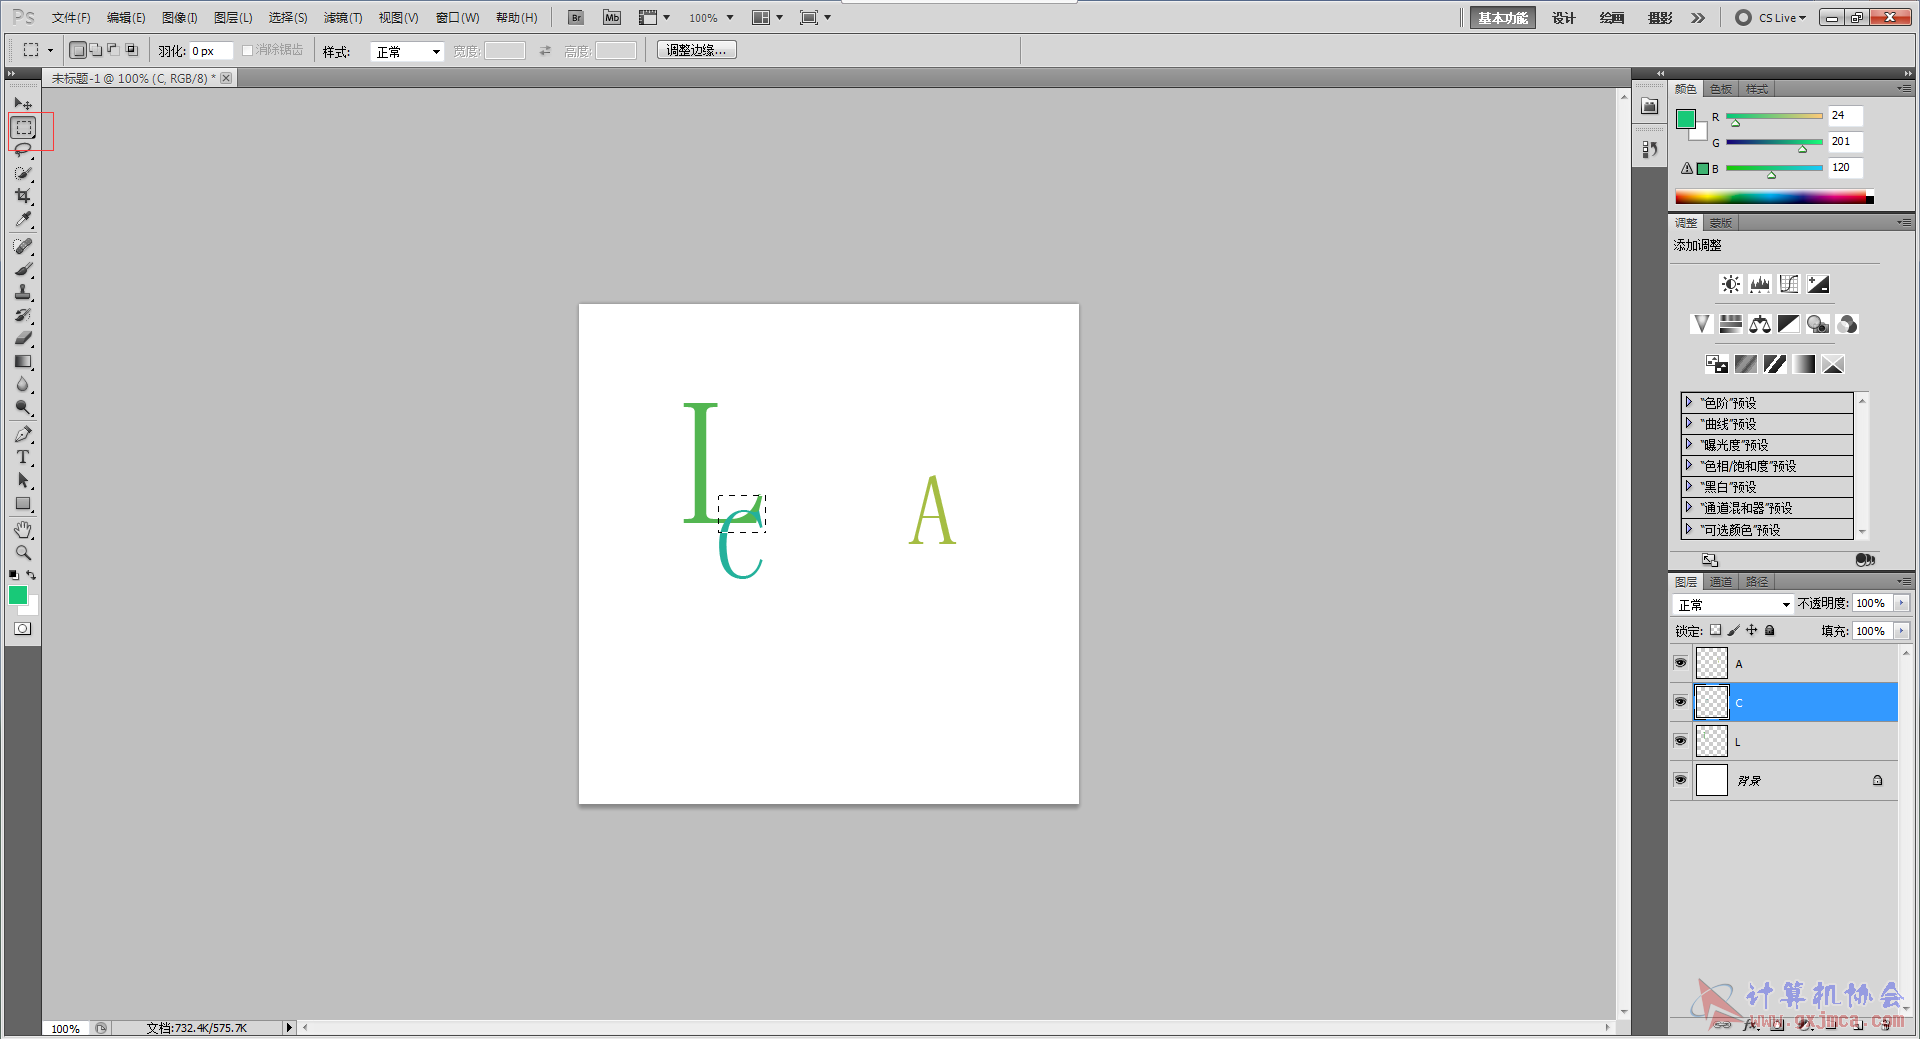The width and height of the screenshot is (1920, 1039).
Task: Add a Vibrance adjustment
Action: click(x=1701, y=324)
